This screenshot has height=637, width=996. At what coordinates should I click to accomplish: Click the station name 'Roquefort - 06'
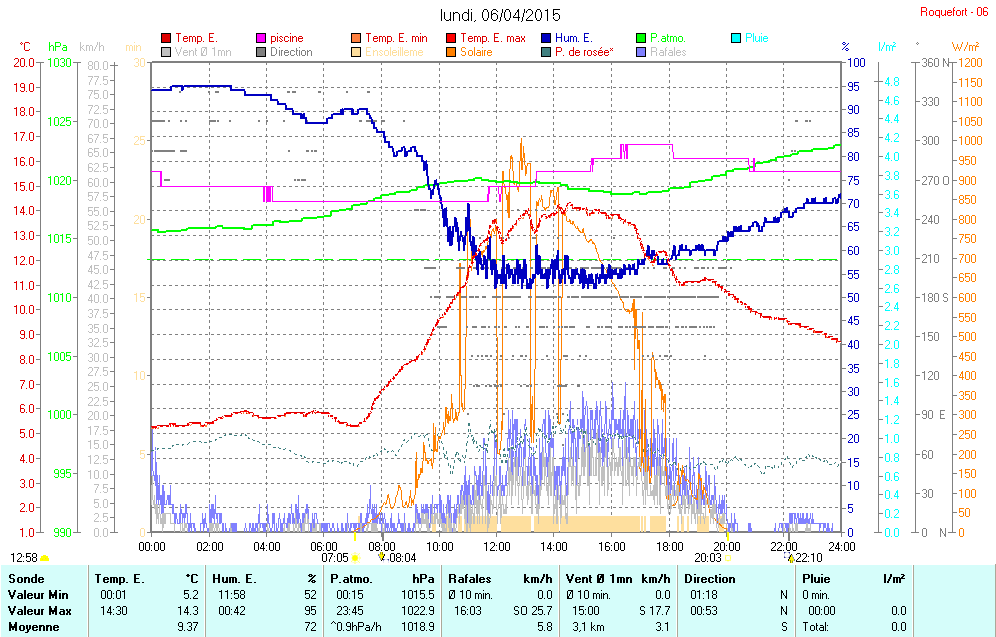coord(954,12)
